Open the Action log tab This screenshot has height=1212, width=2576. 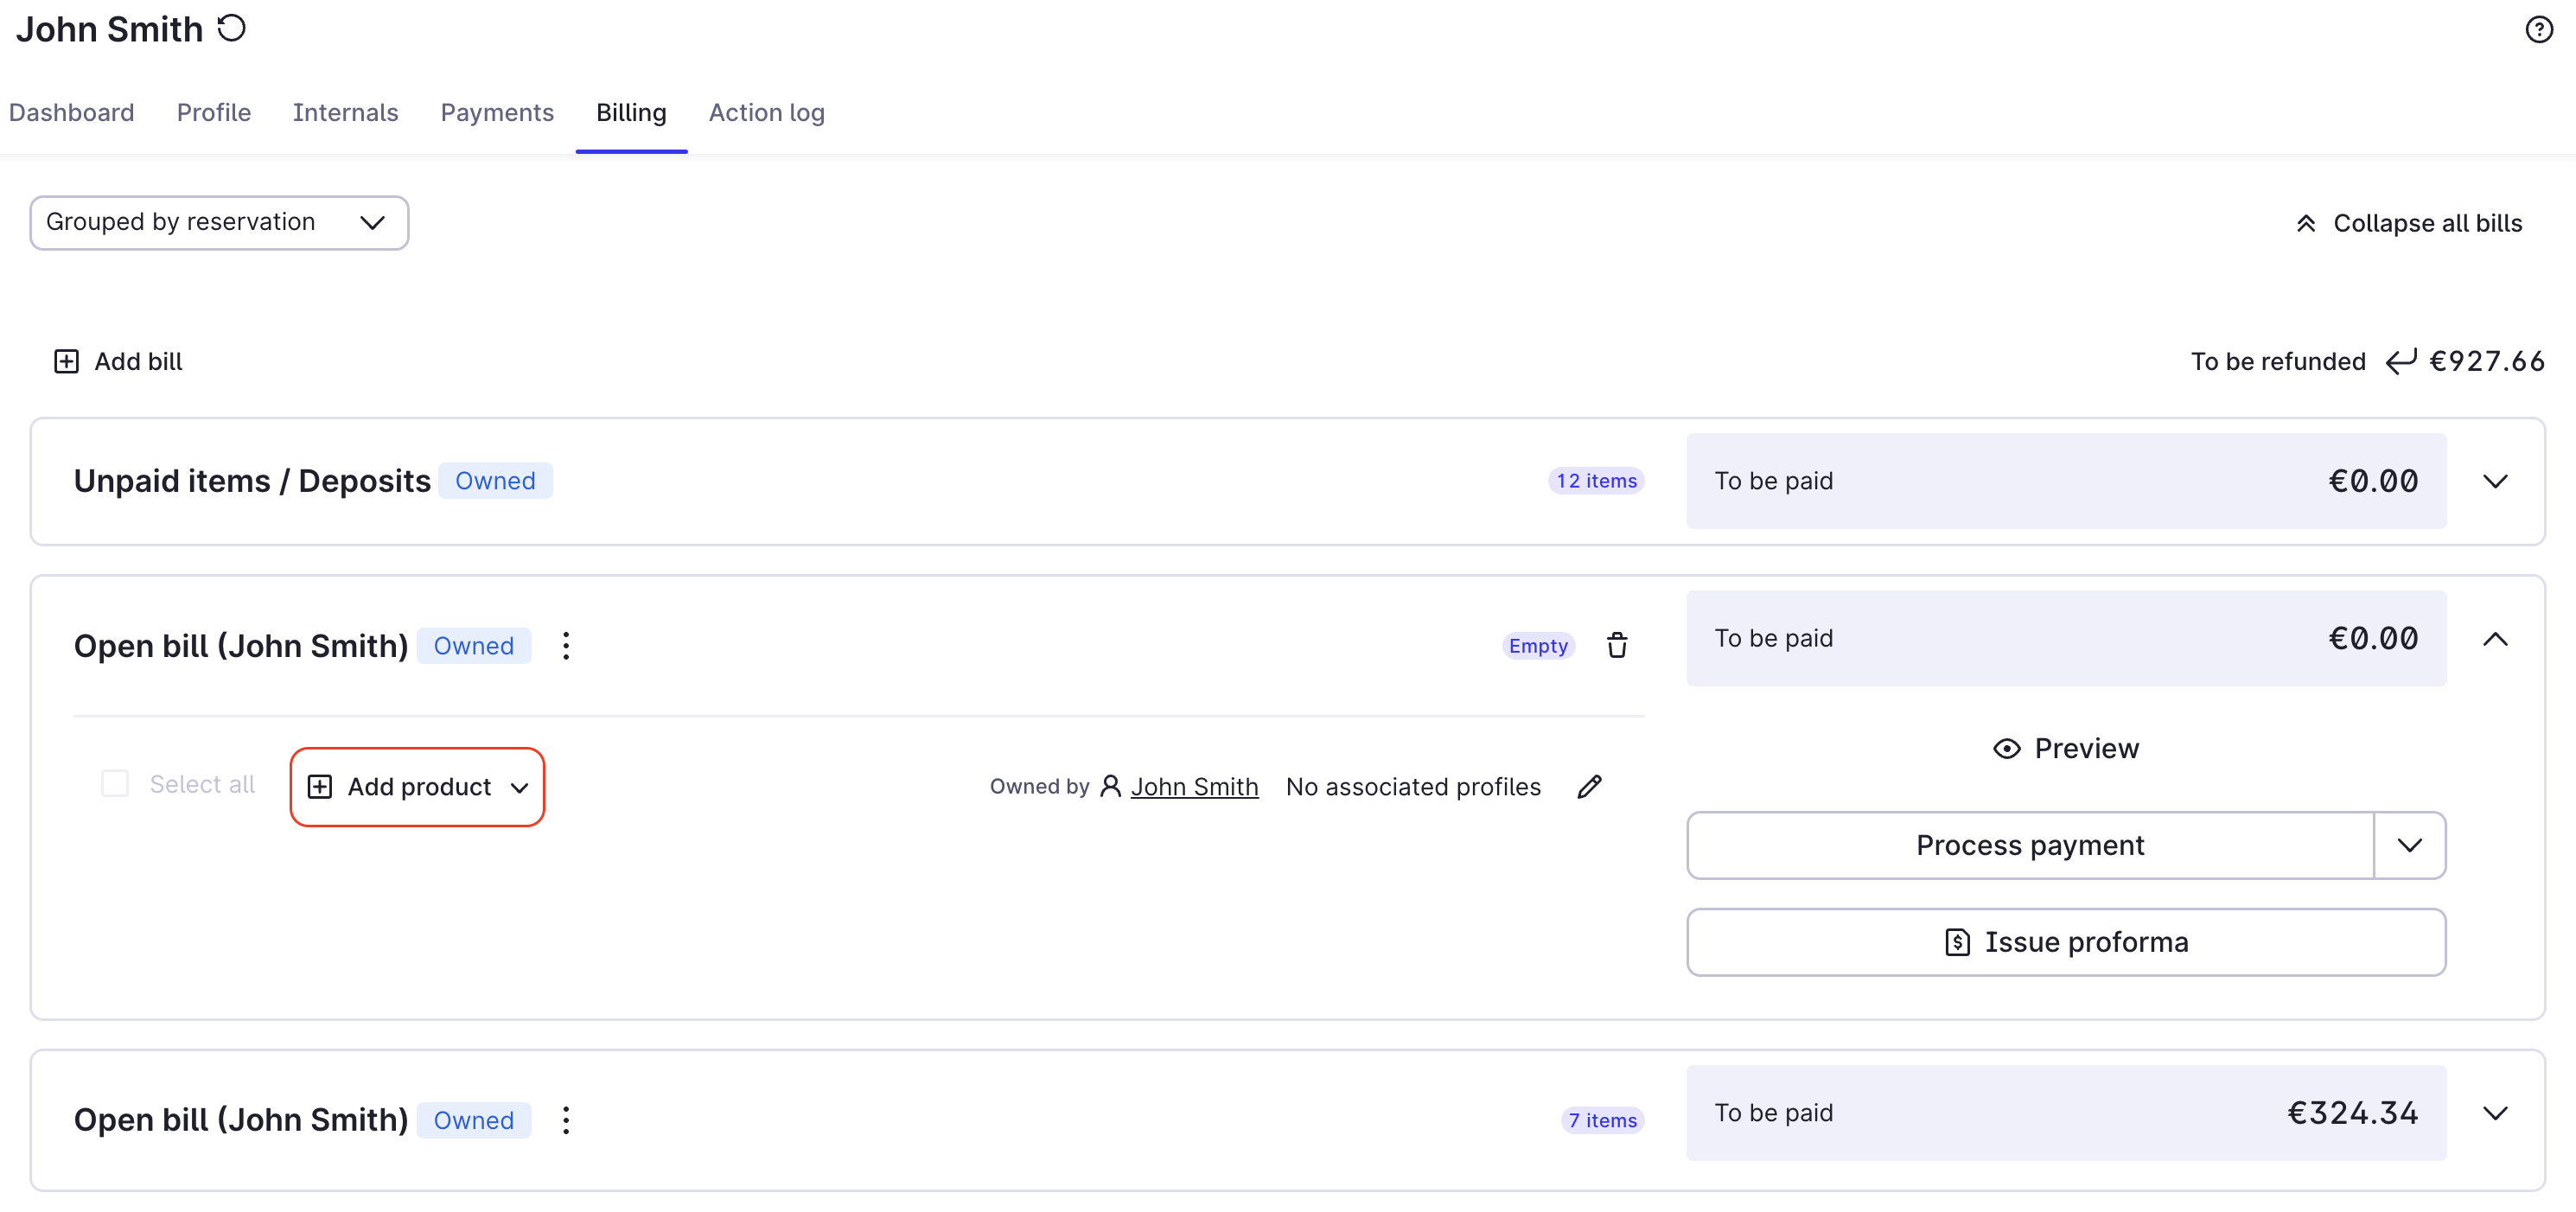767,112
